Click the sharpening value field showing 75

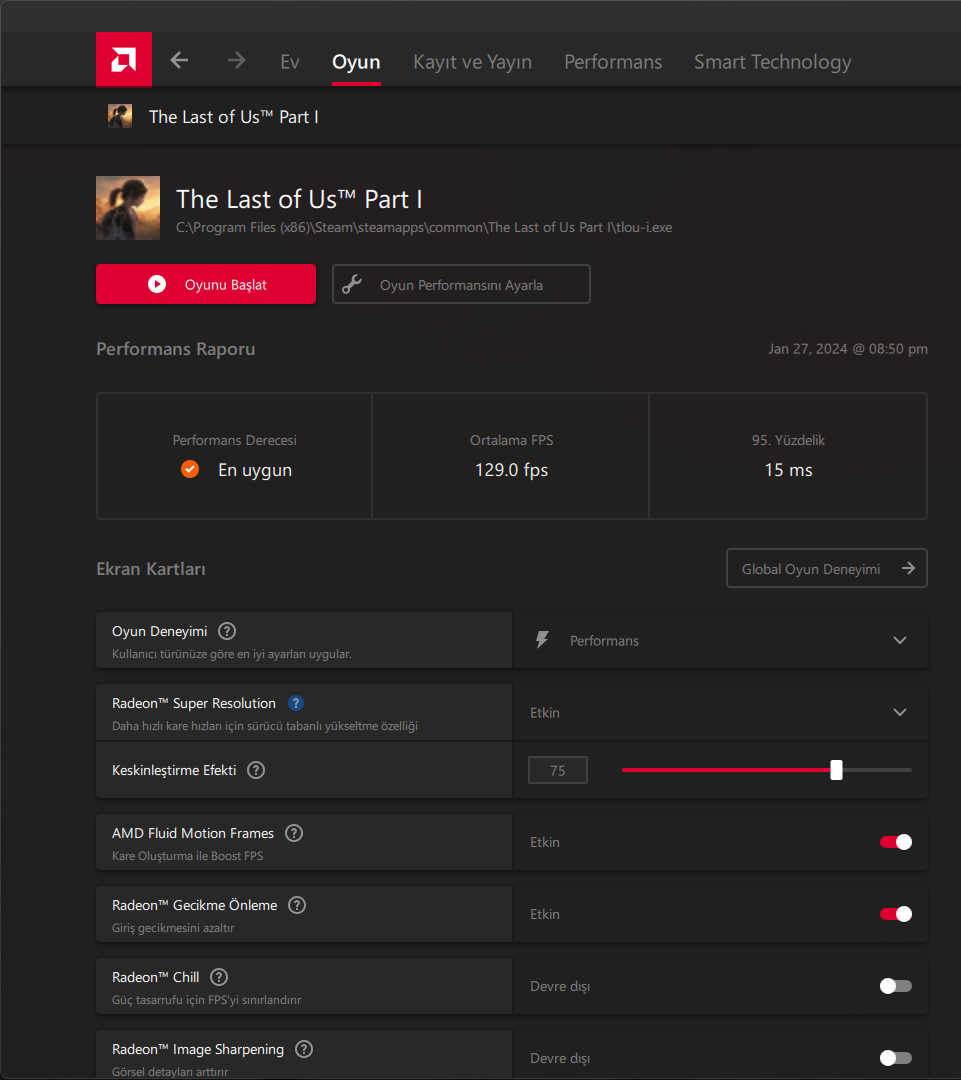pos(558,770)
